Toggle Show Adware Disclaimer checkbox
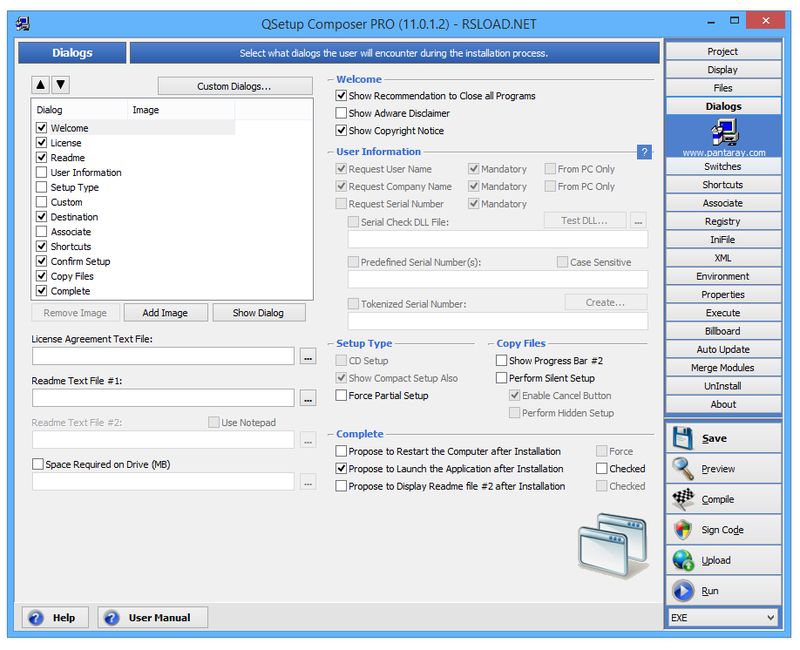 coord(341,113)
